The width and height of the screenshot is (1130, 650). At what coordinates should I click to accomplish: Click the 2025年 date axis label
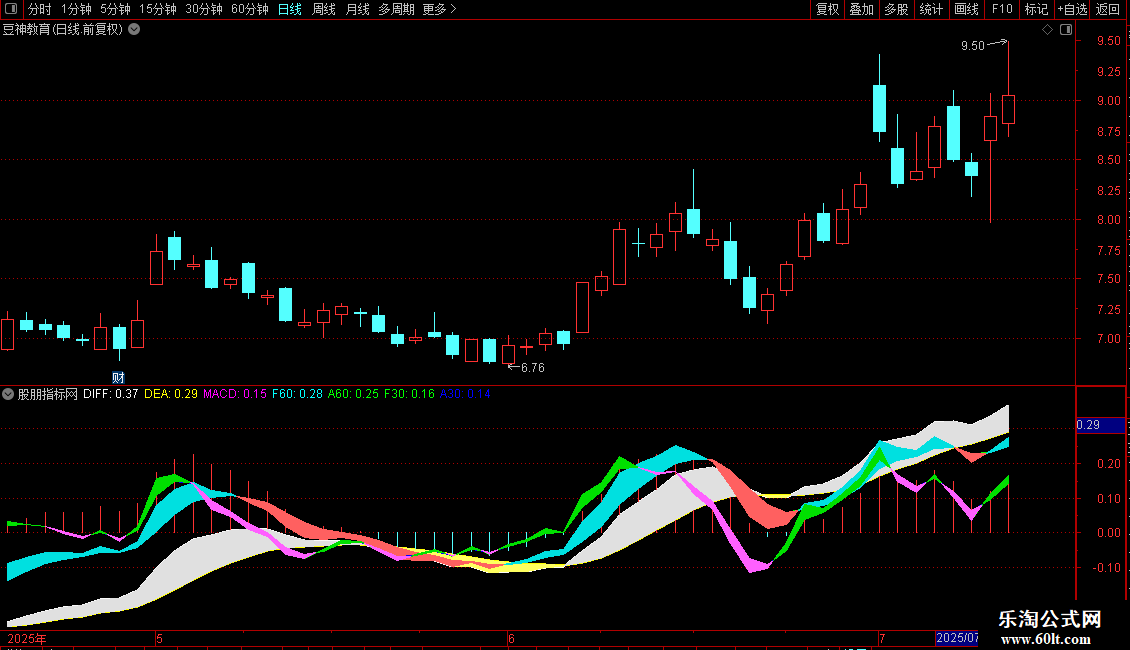click(x=27, y=639)
